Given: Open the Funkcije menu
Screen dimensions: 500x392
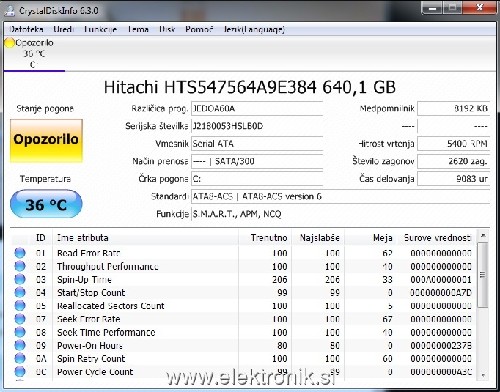Looking at the screenshot, I should tap(100, 29).
